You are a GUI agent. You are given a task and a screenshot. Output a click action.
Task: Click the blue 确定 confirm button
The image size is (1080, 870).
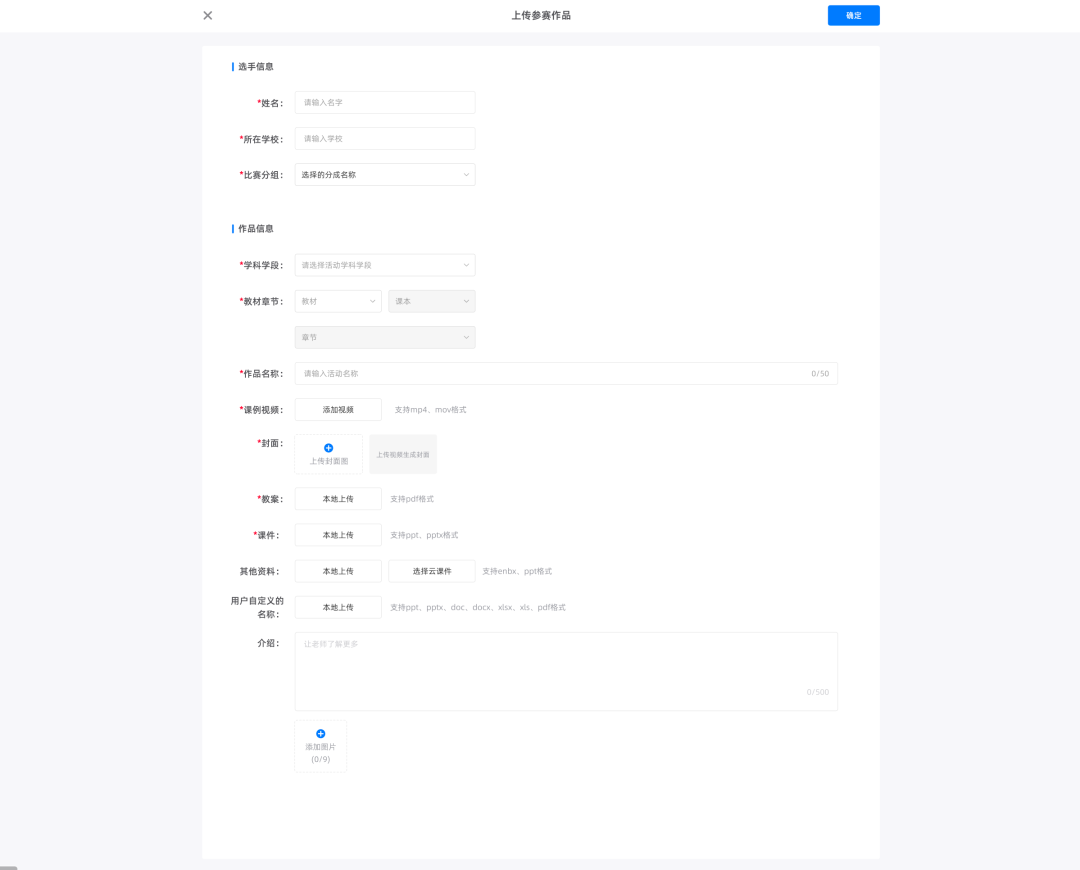(x=853, y=15)
